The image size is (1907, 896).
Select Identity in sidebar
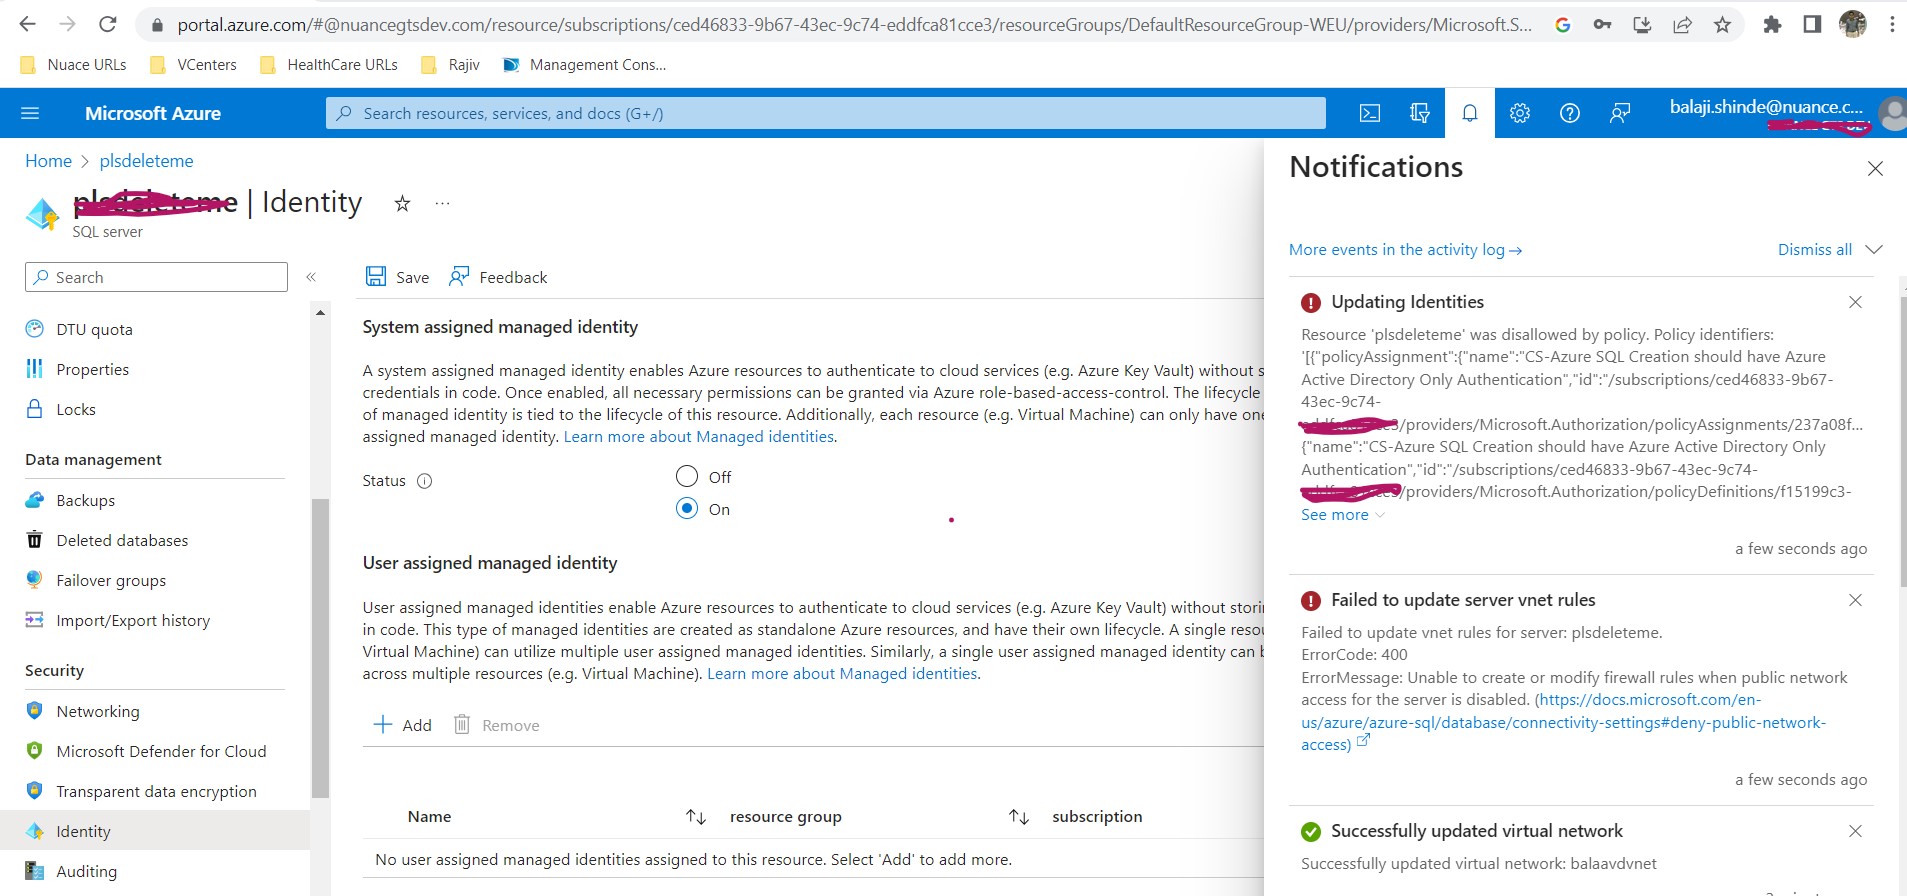155,830
